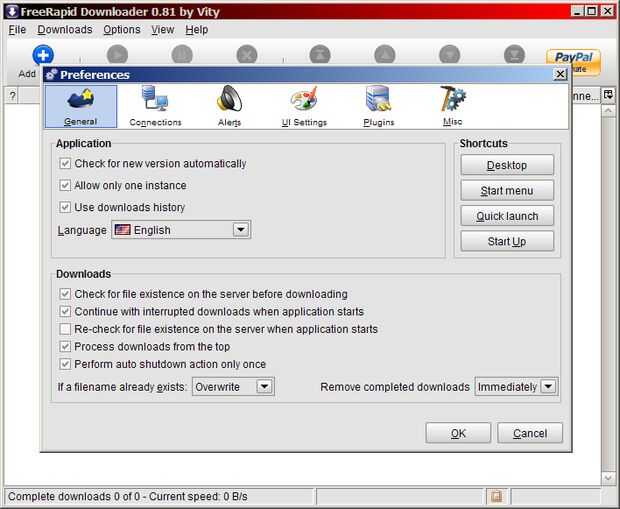Toggle Process downloads from the top
620x509 pixels.
click(x=65, y=346)
